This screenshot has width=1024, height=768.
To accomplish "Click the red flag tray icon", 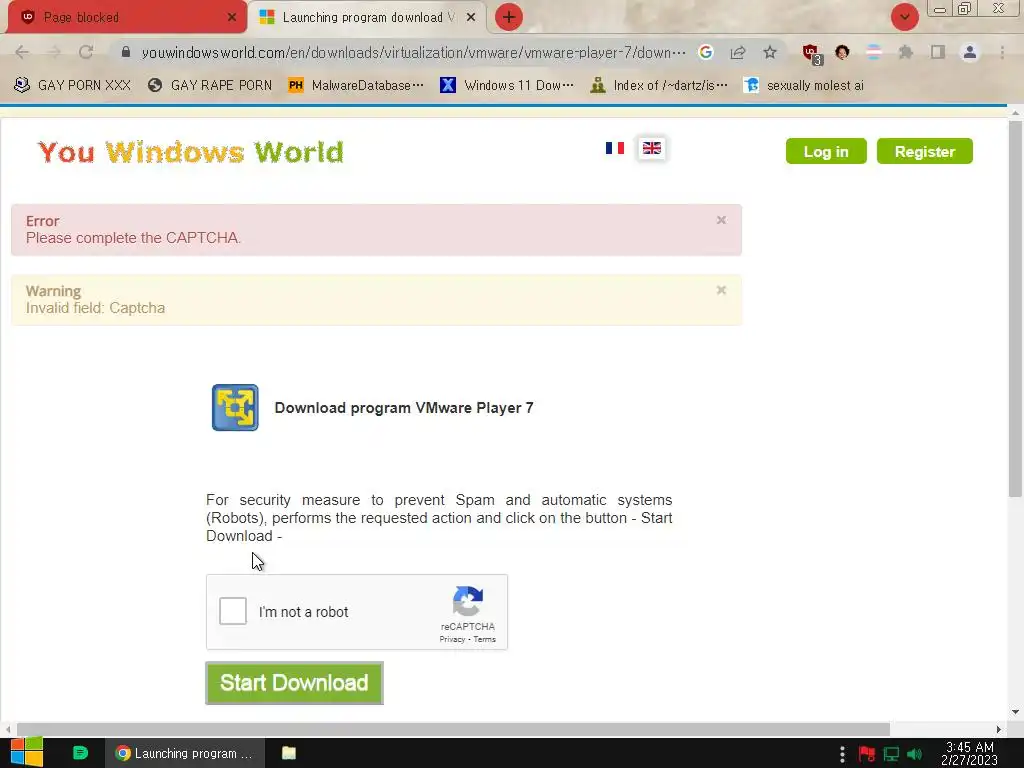I will point(867,754).
